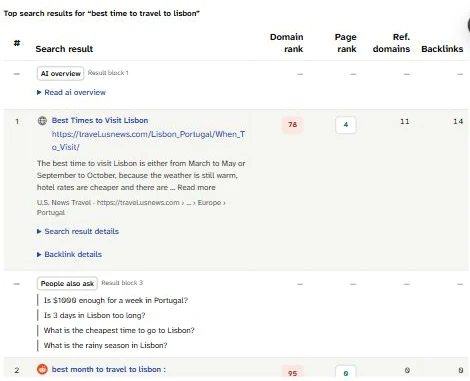Image resolution: width=470 pixels, height=381 pixels.
Task: Expand Read ai overview
Action: coord(71,92)
